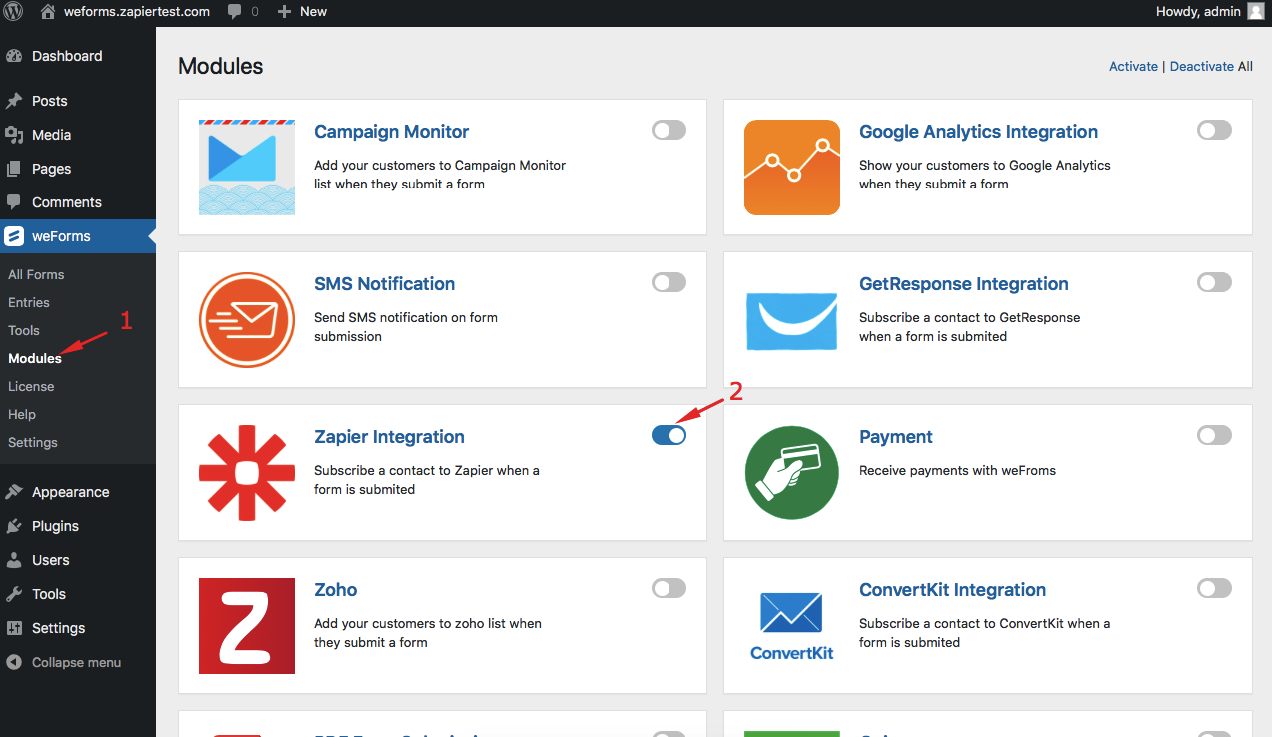The image size is (1272, 737).
Task: Click the Zapier Integration title link
Action: pos(389,437)
